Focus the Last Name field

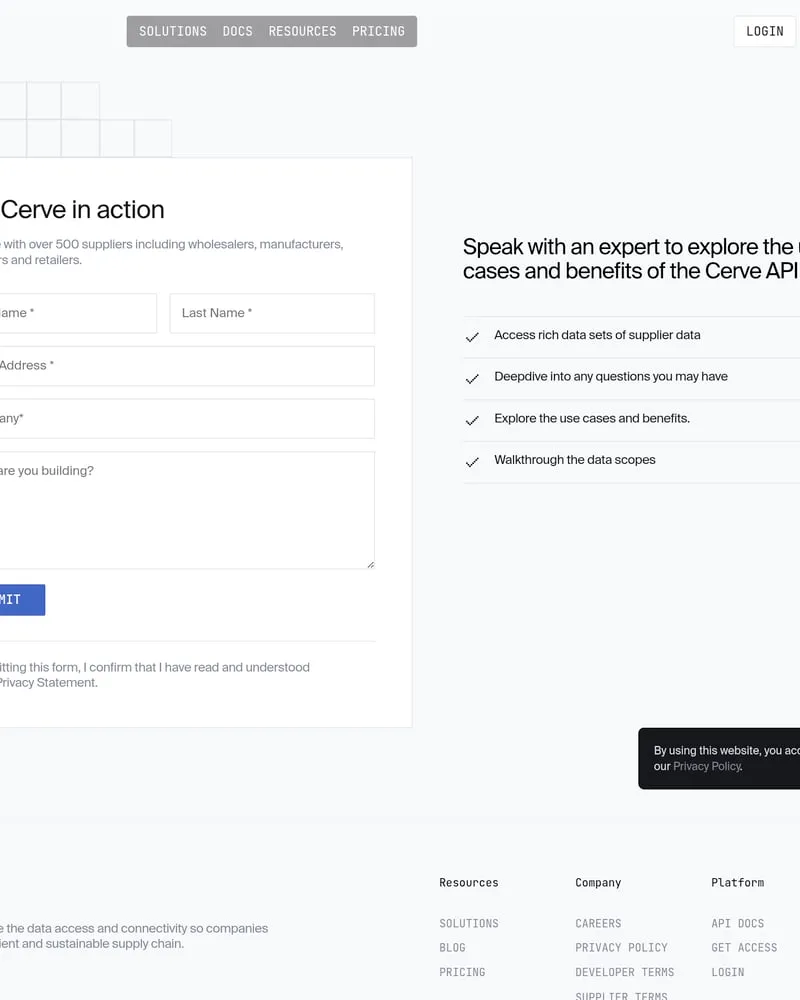(272, 313)
